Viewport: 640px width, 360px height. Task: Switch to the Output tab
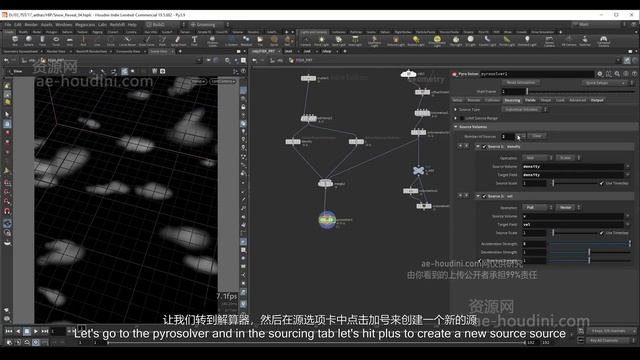(x=597, y=100)
